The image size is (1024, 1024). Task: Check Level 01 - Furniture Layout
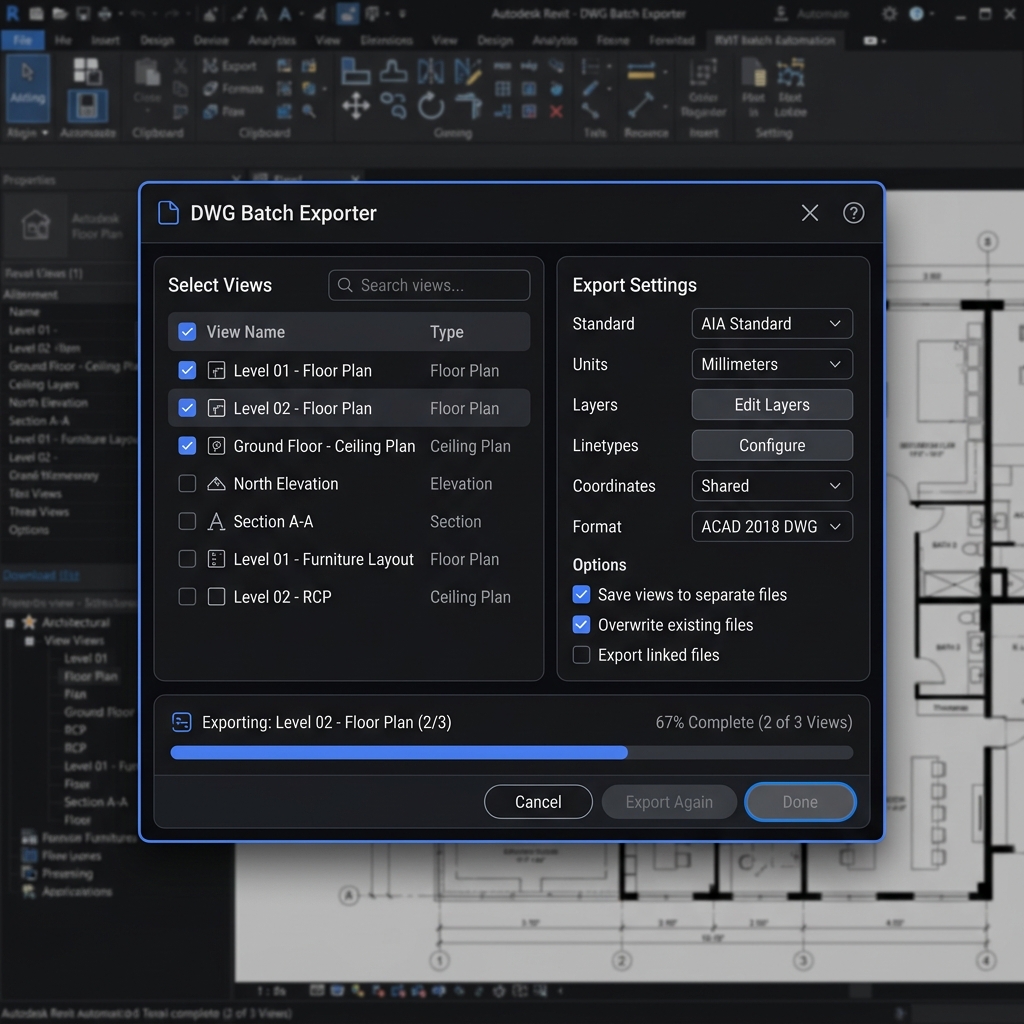(x=187, y=559)
